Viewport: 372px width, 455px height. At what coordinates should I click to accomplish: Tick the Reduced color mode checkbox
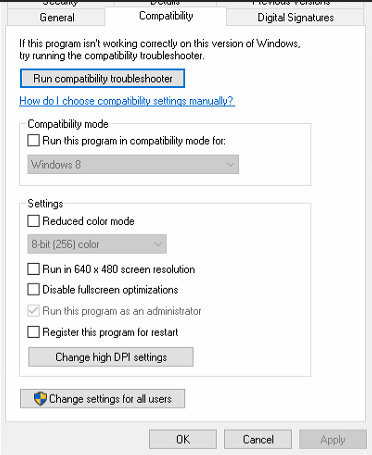click(33, 221)
